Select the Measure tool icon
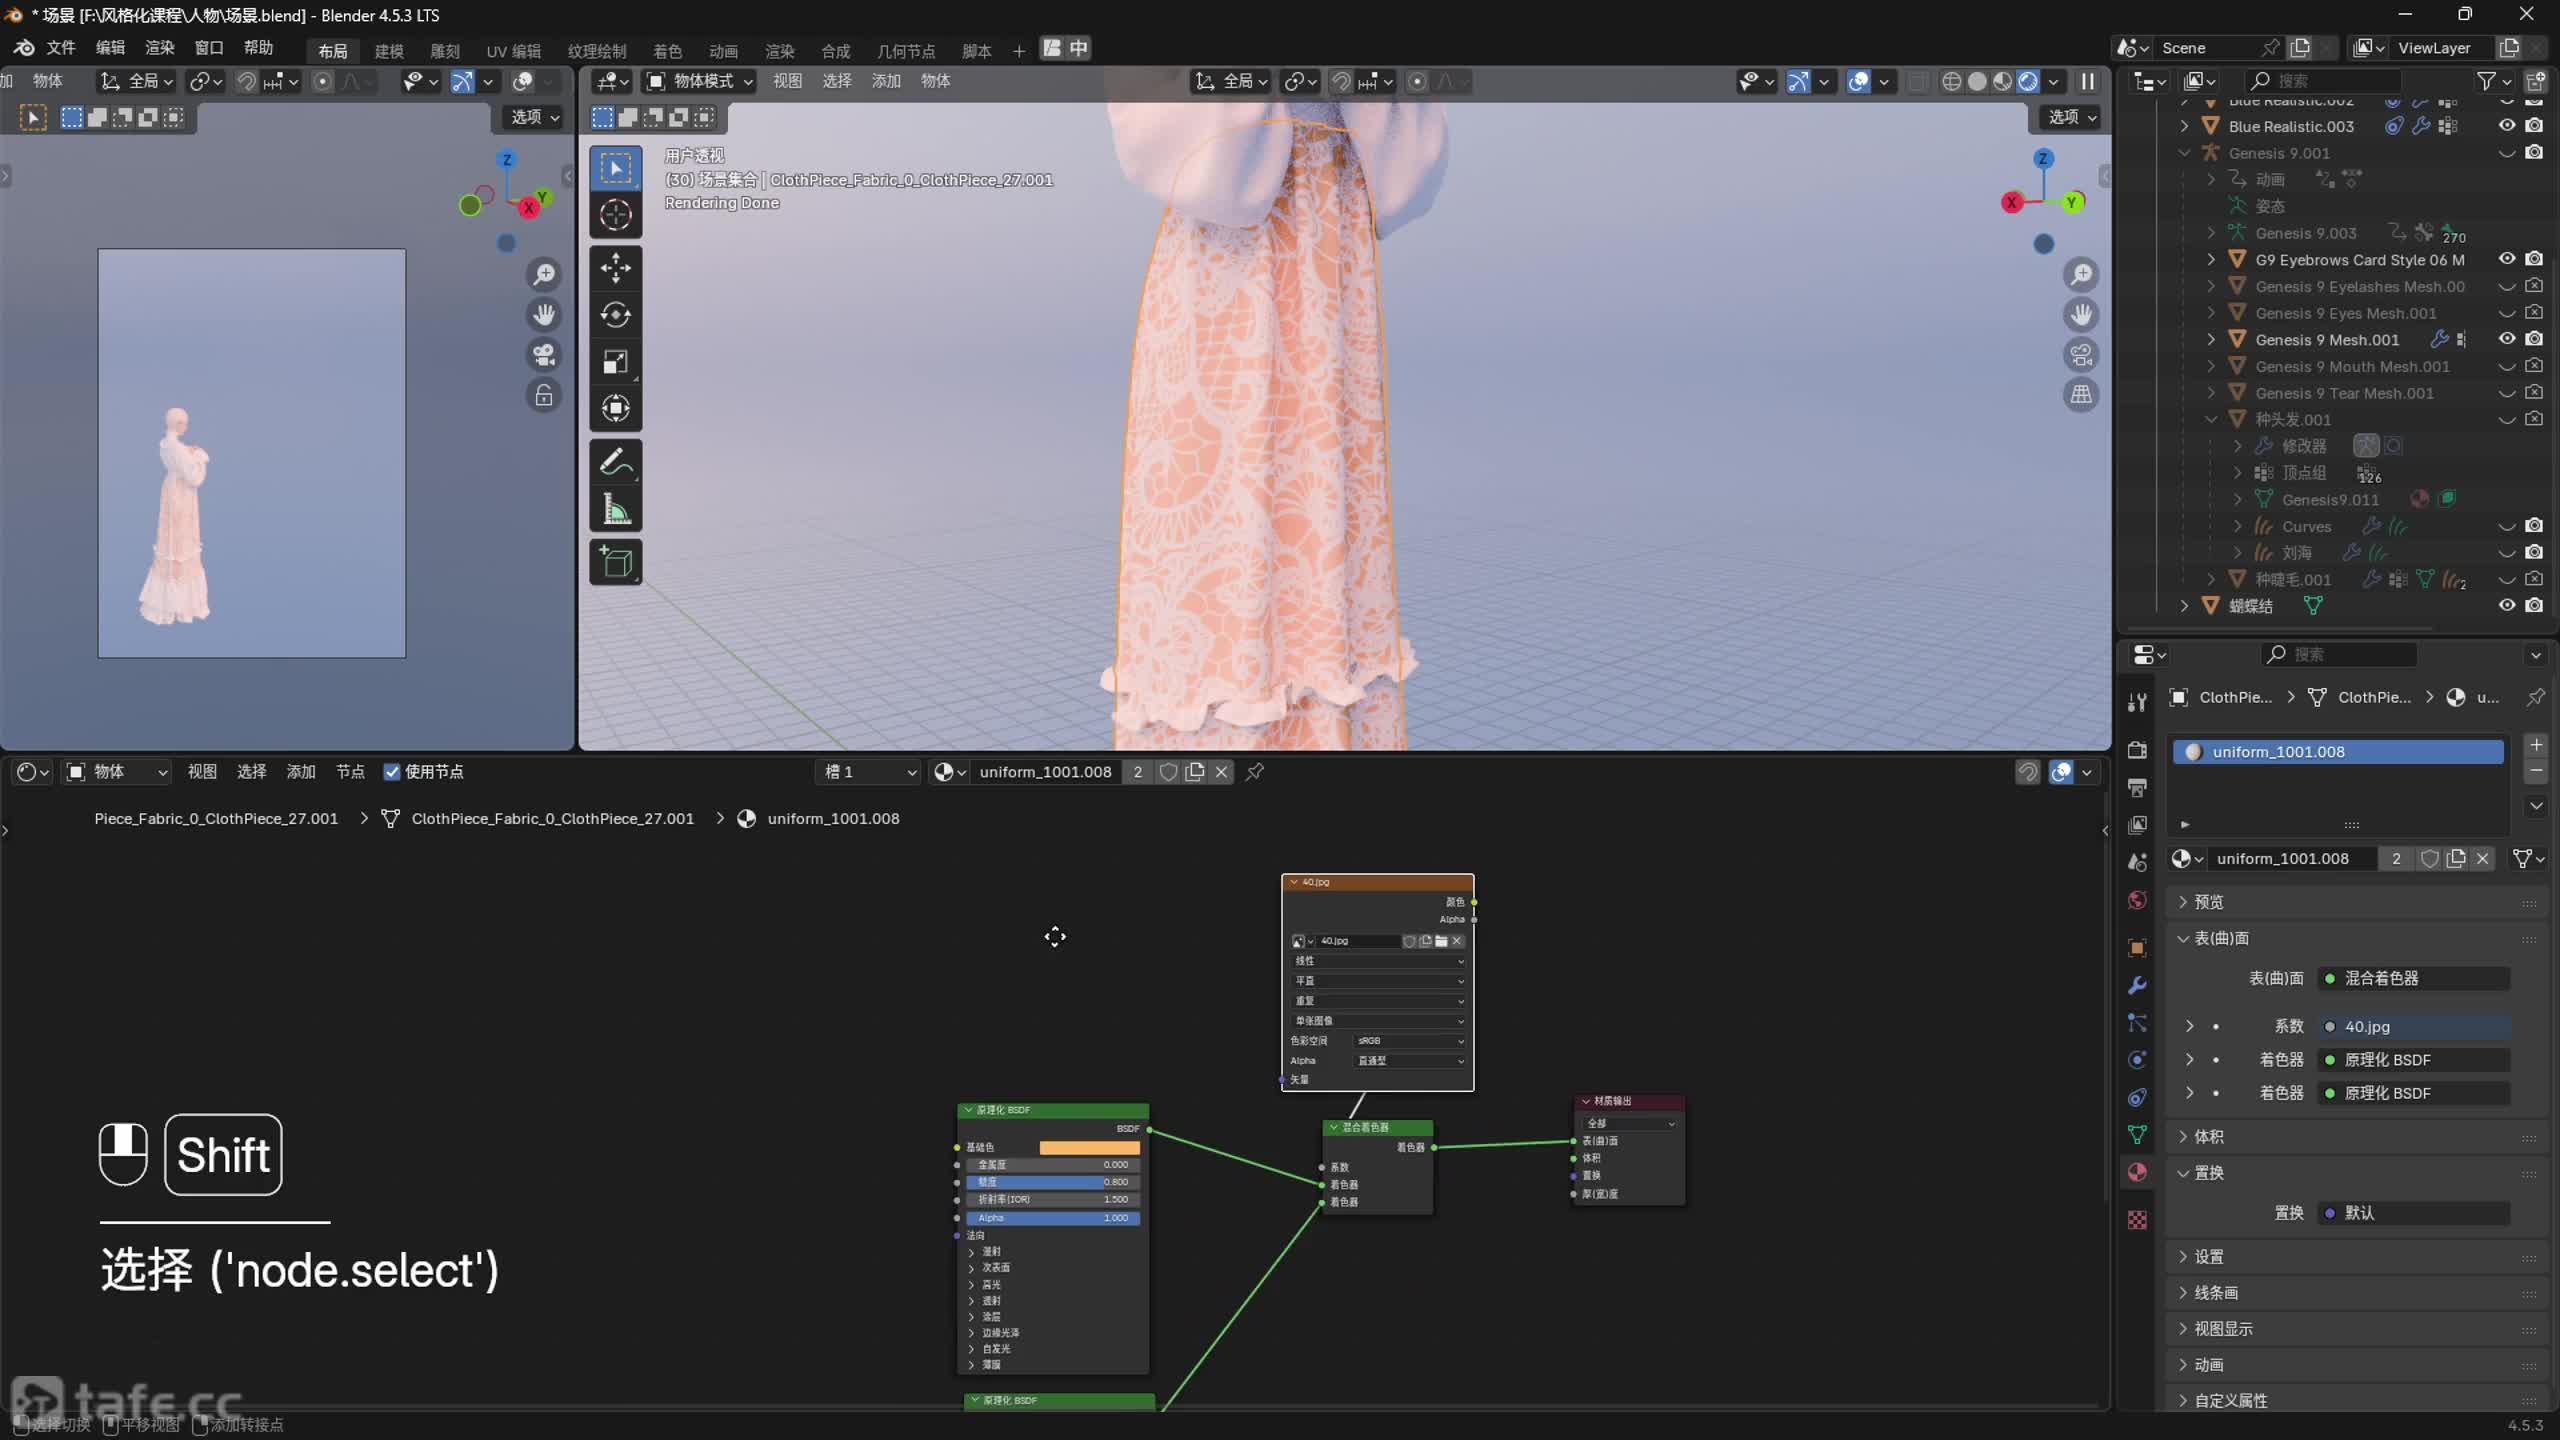Image resolution: width=2560 pixels, height=1440 pixels. point(615,509)
